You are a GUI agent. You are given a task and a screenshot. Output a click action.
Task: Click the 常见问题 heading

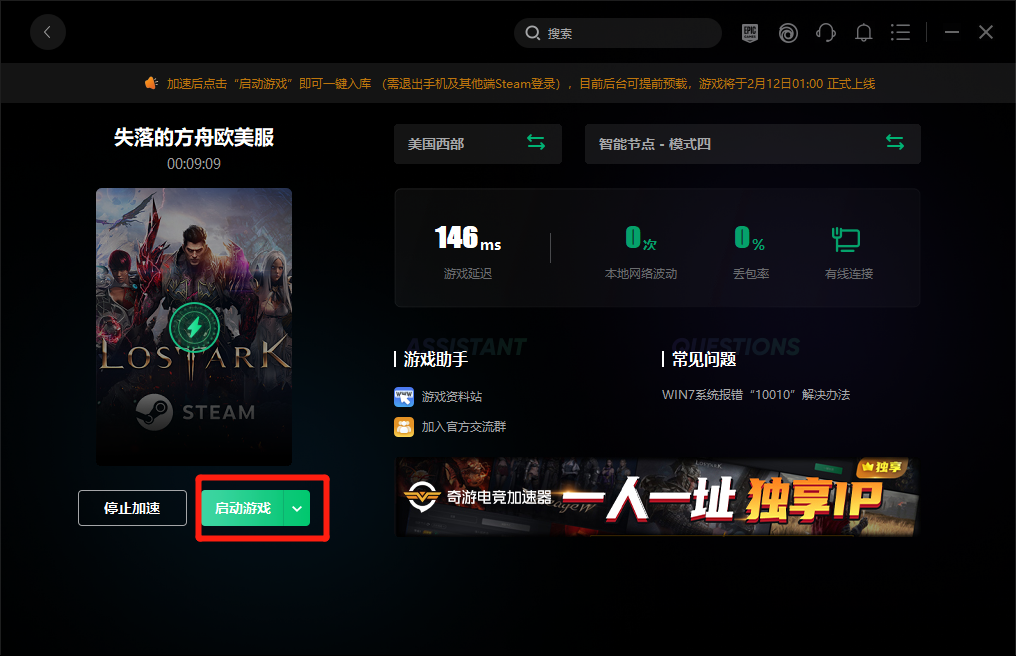704,359
